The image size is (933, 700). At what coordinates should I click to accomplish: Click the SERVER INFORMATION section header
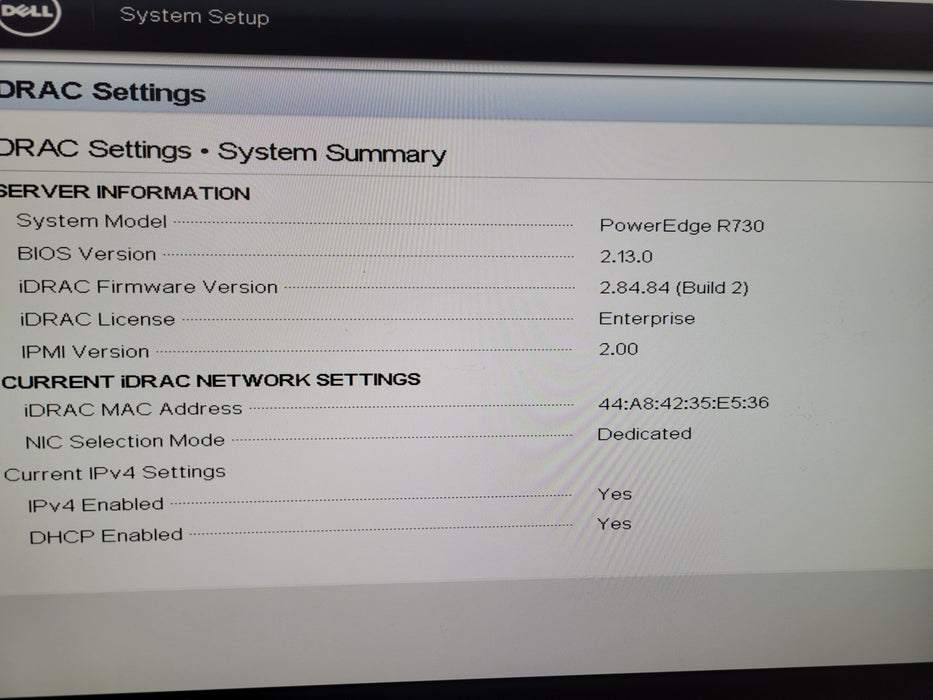(x=124, y=192)
